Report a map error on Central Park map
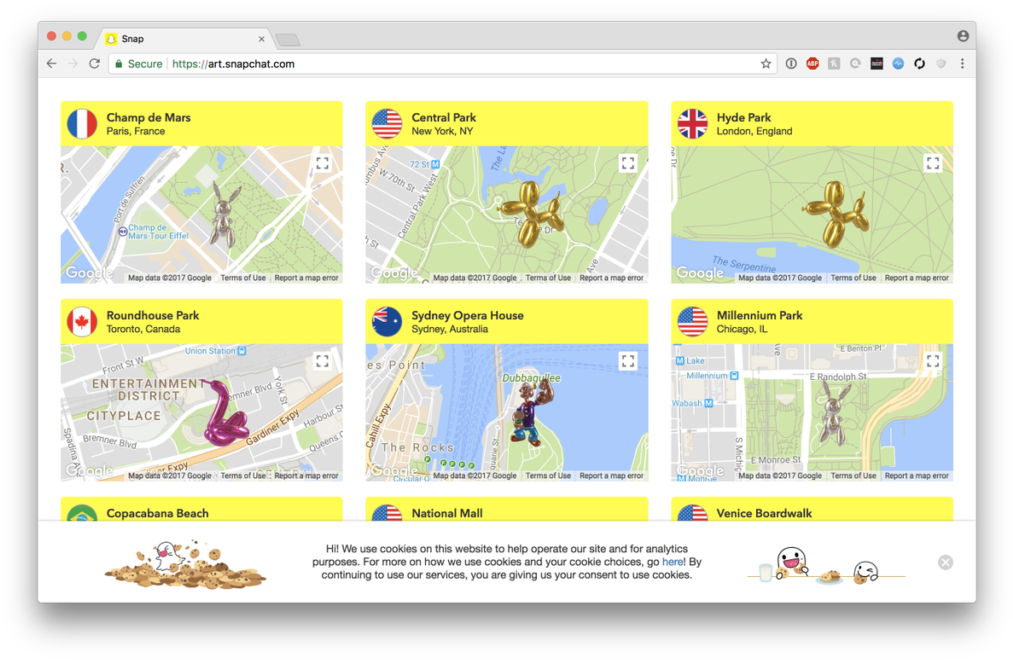This screenshot has width=1013, height=660. point(611,278)
